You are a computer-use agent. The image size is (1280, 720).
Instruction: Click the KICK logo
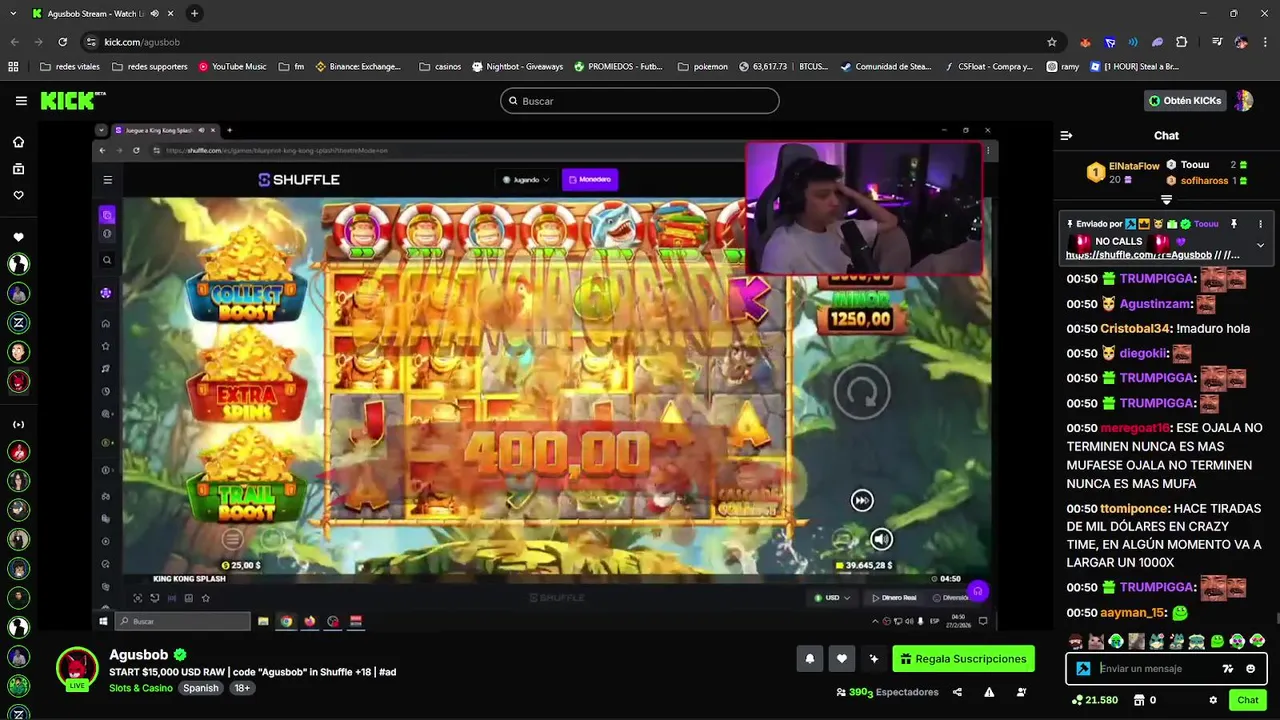coord(73,101)
